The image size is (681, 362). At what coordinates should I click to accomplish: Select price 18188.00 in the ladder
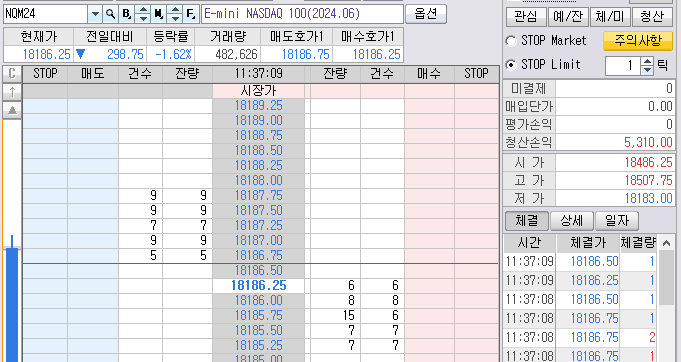[258, 181]
